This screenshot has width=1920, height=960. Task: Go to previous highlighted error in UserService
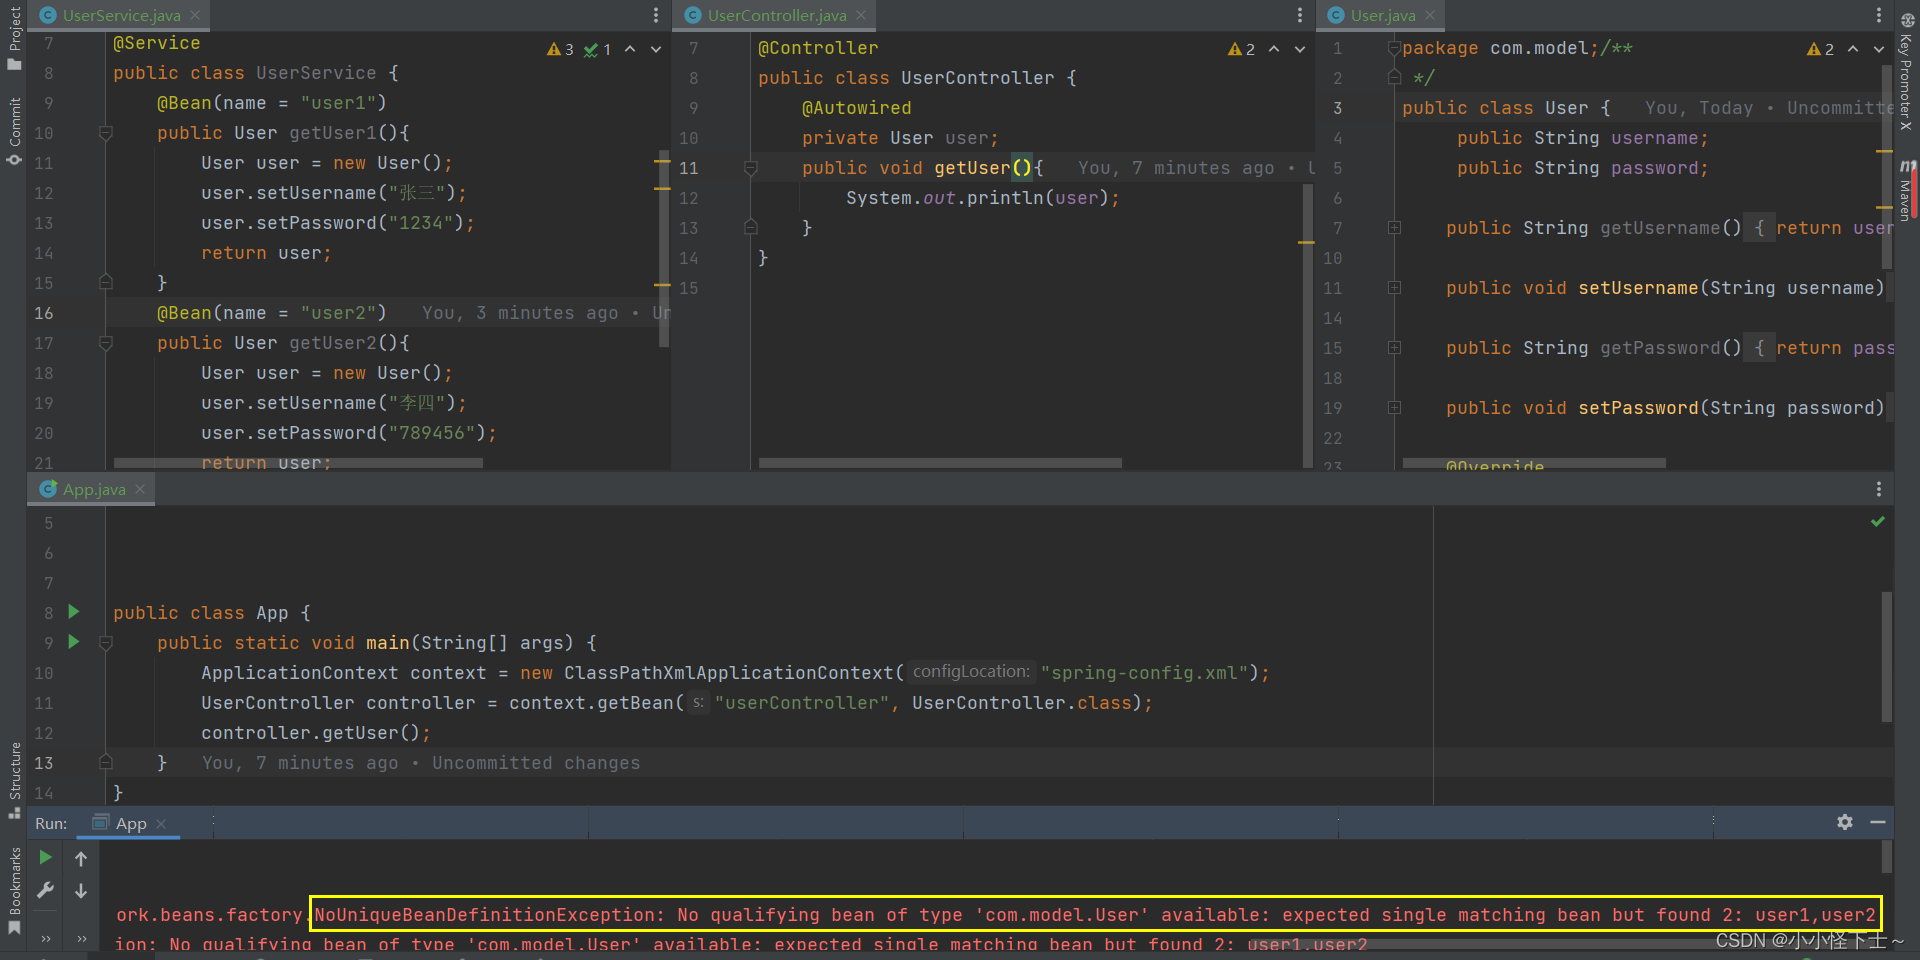pyautogui.click(x=630, y=49)
